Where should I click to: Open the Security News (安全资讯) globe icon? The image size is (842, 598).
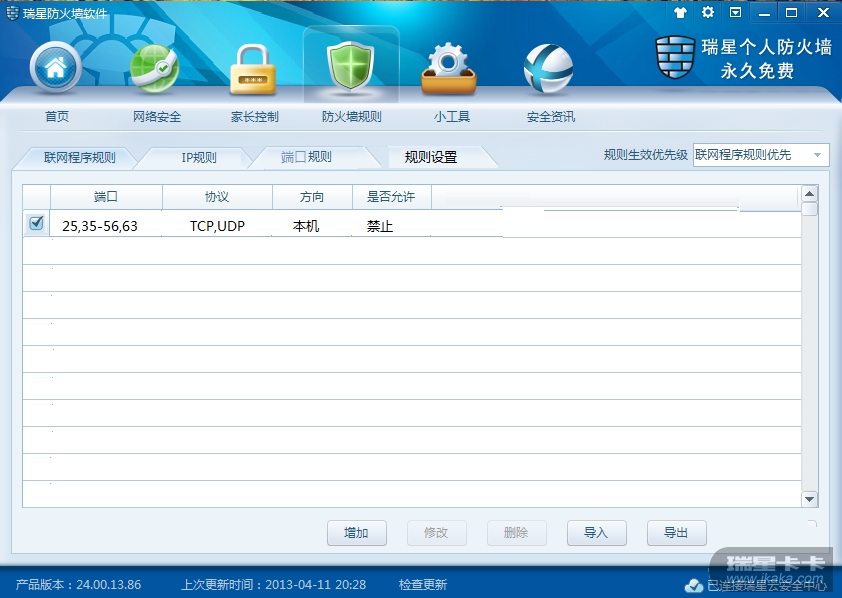[x=548, y=69]
